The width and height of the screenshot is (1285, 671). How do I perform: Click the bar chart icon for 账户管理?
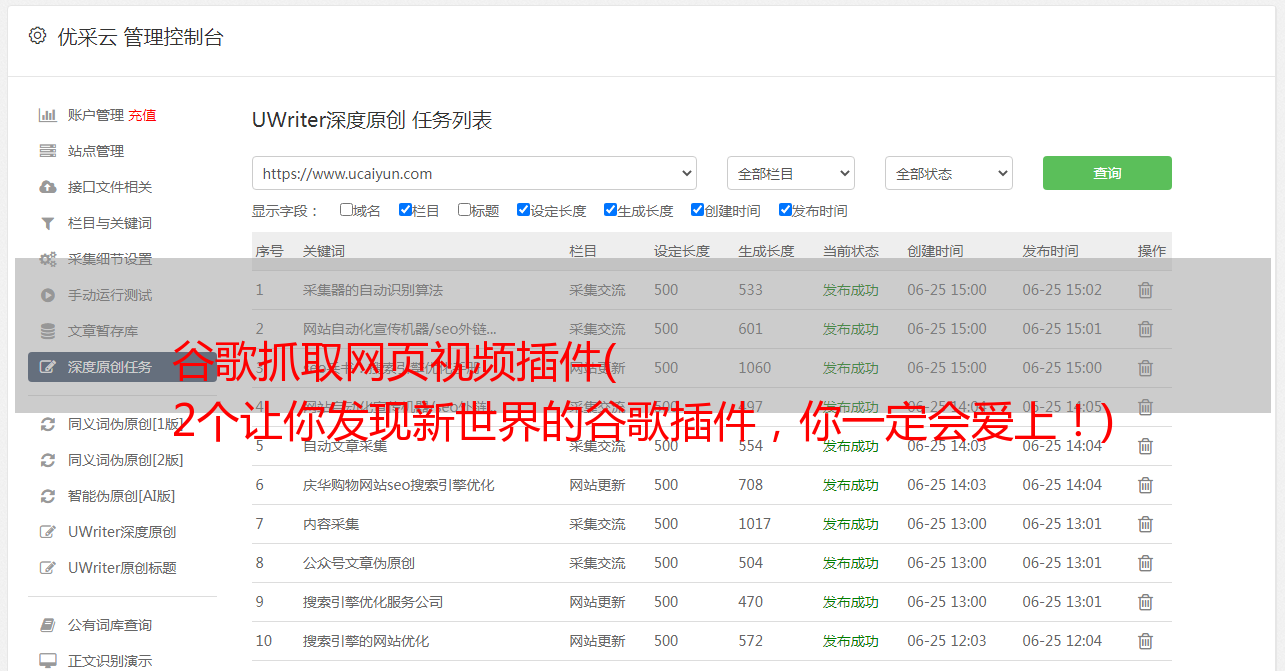click(x=47, y=115)
